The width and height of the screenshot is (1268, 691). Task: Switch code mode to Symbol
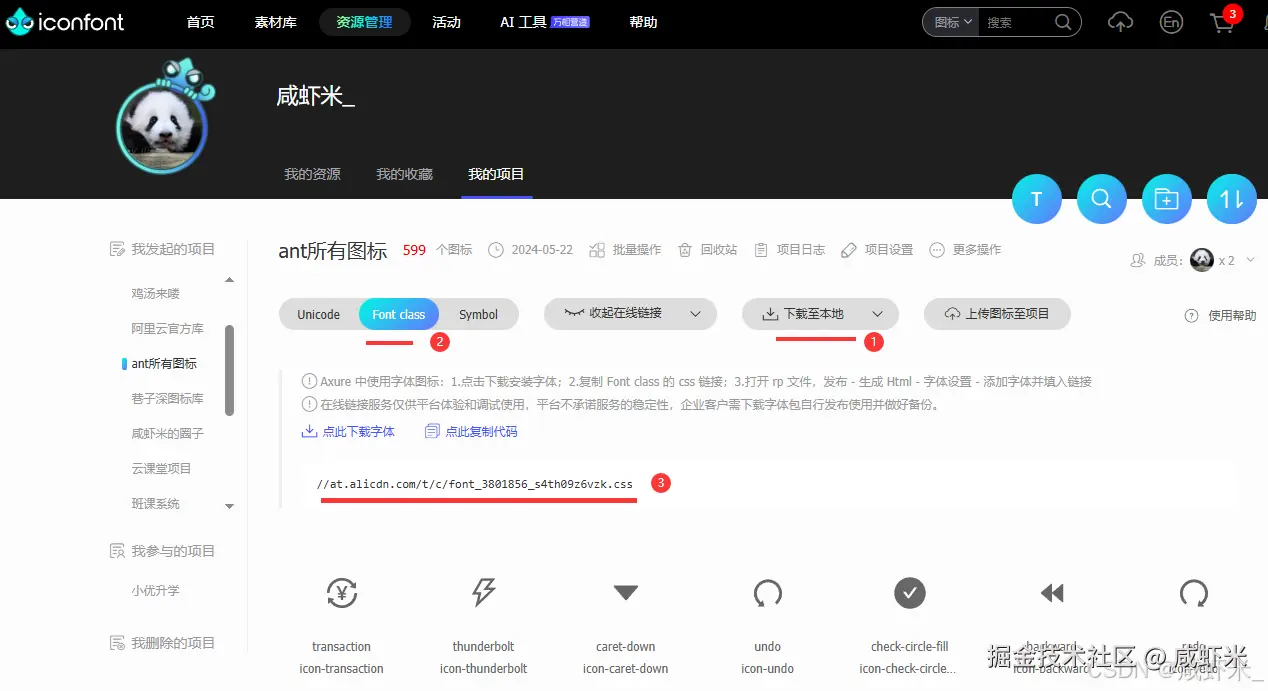479,313
